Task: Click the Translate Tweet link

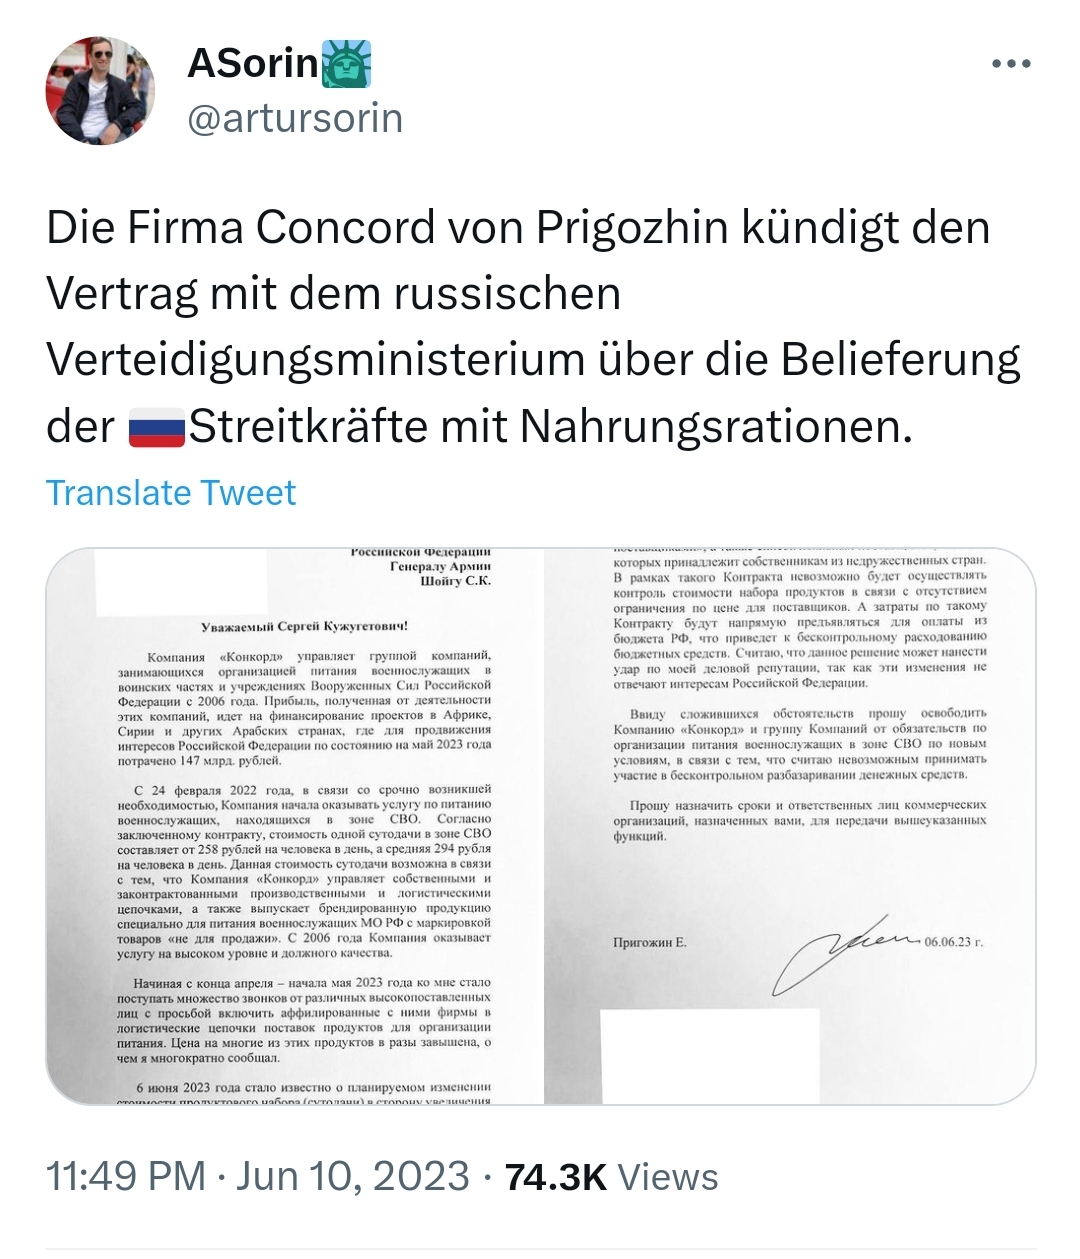Action: click(x=171, y=493)
